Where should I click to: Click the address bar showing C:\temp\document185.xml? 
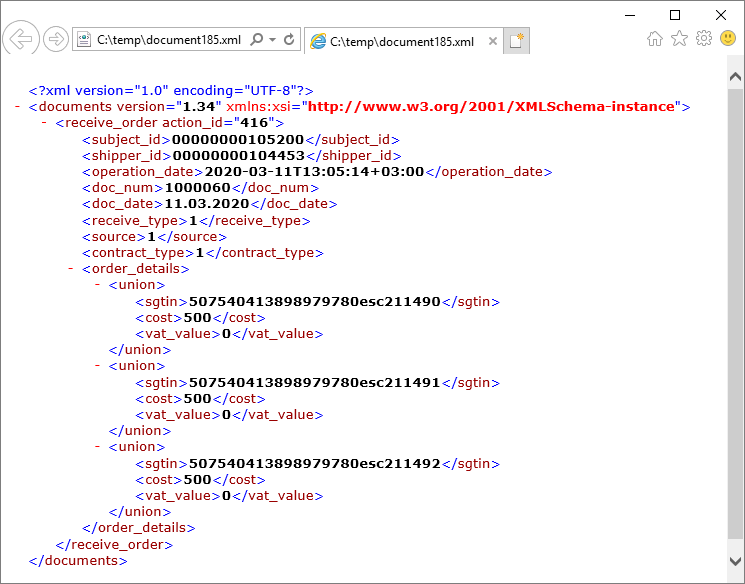[168, 40]
